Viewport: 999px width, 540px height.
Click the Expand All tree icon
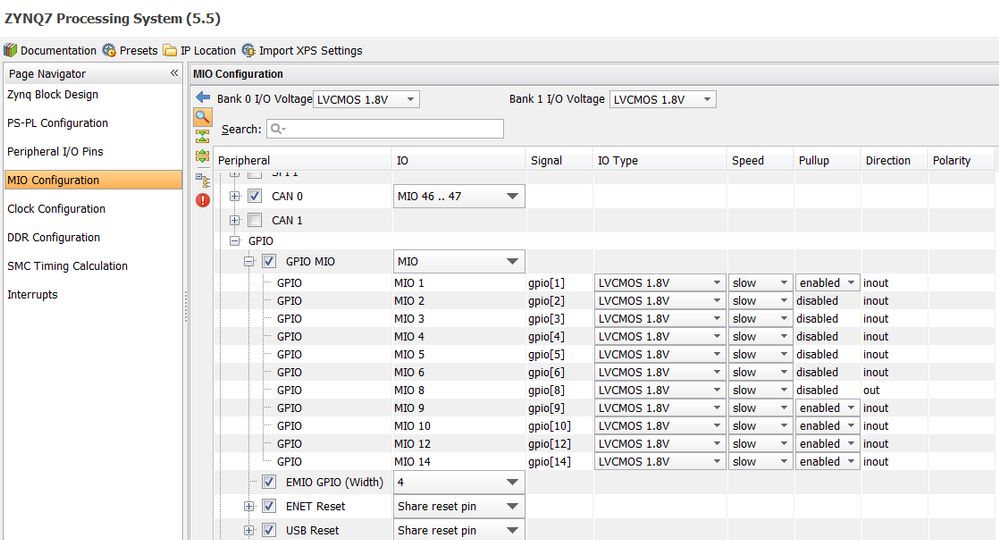203,156
